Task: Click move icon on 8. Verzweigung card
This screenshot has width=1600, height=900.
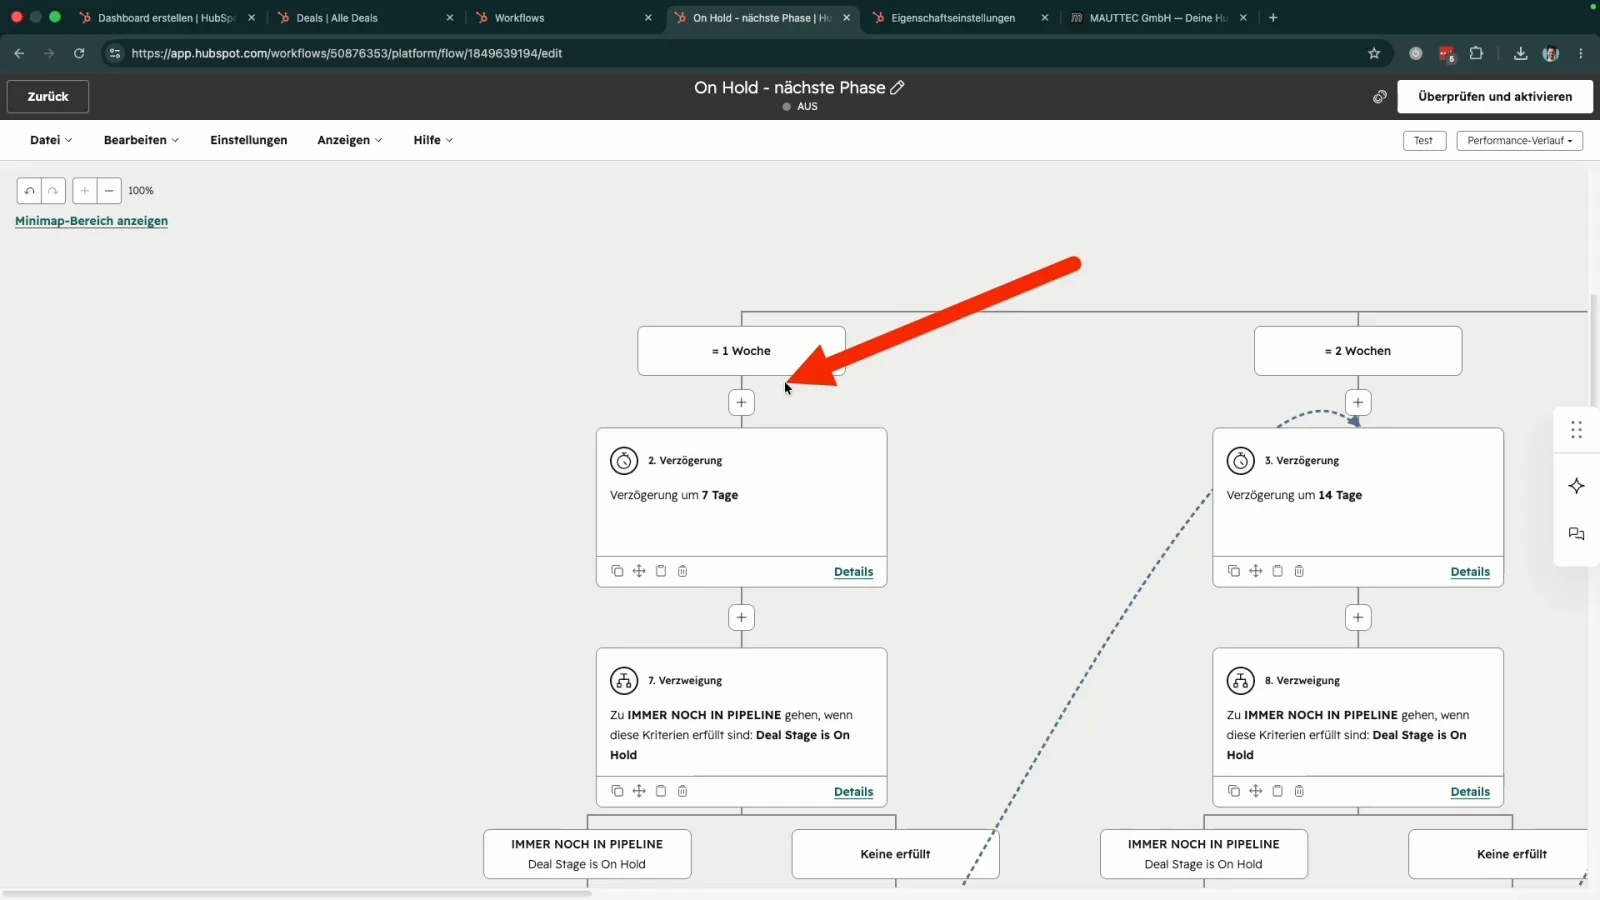Action: 1256,791
